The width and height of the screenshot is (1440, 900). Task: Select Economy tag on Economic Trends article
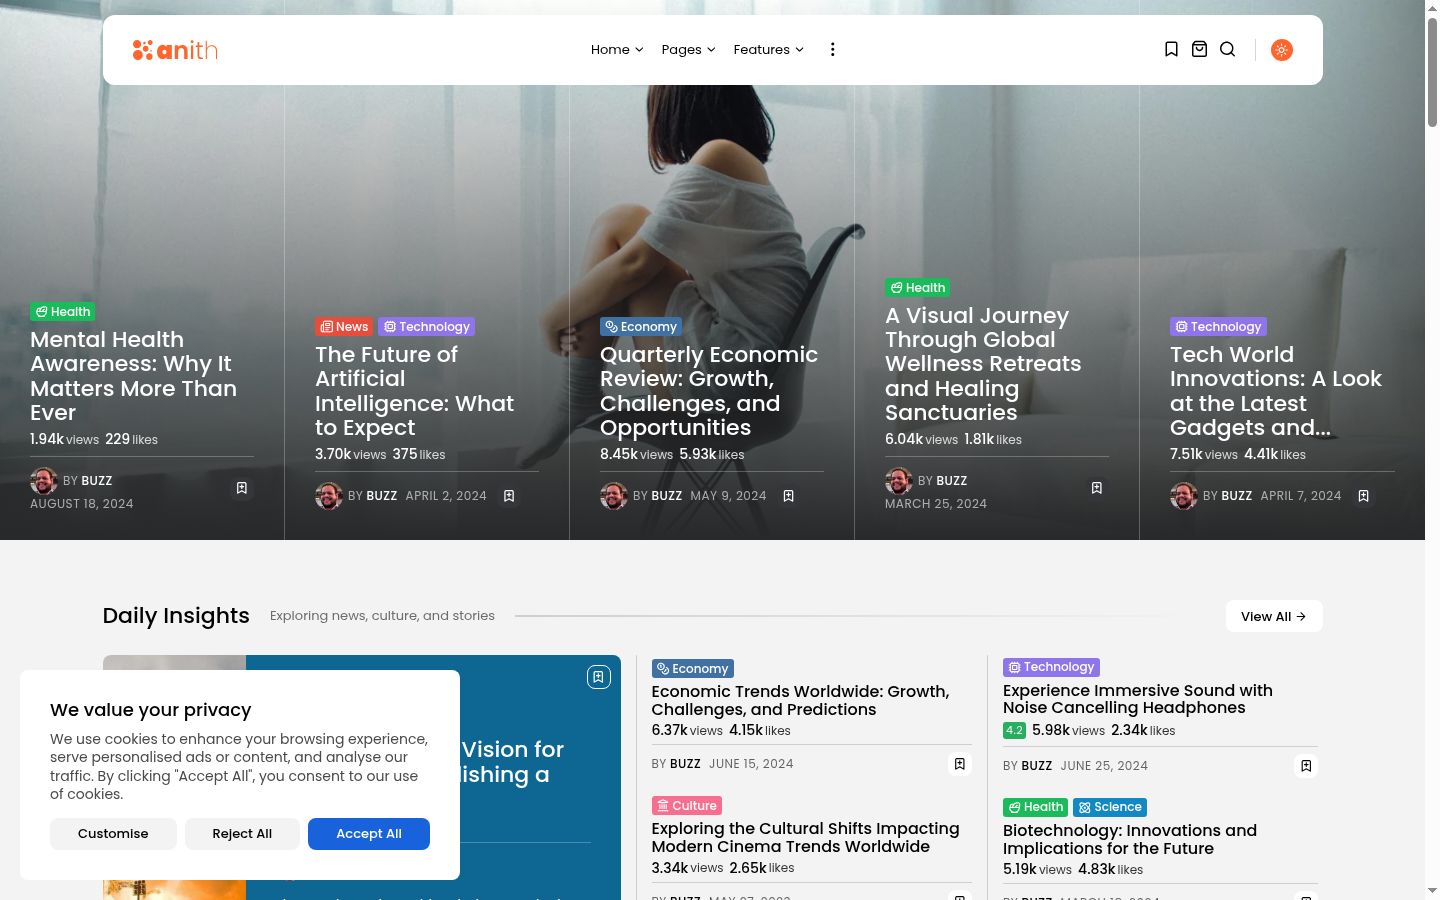693,669
